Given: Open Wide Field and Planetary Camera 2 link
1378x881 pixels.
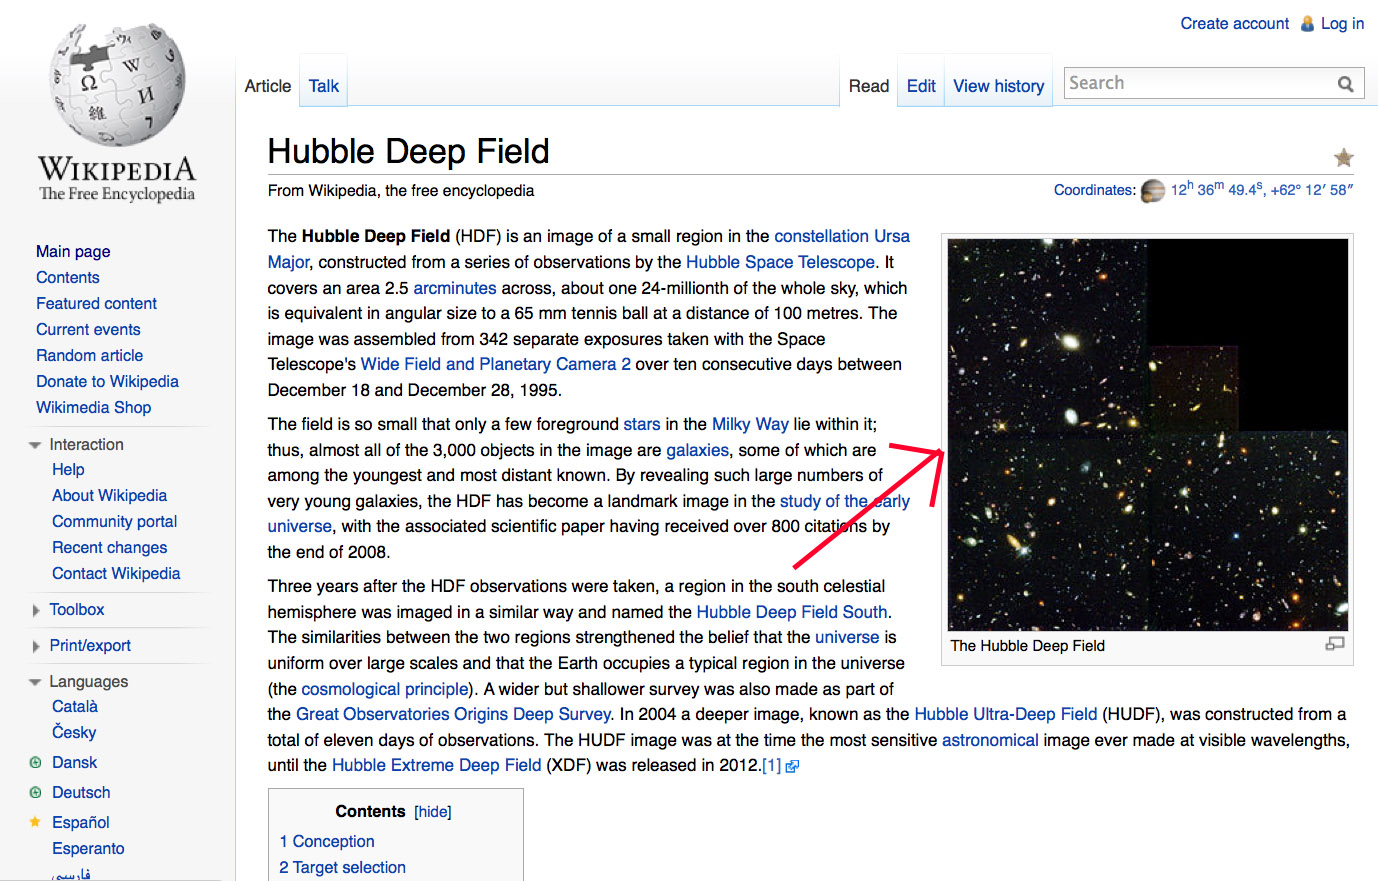Looking at the screenshot, I should [x=495, y=364].
